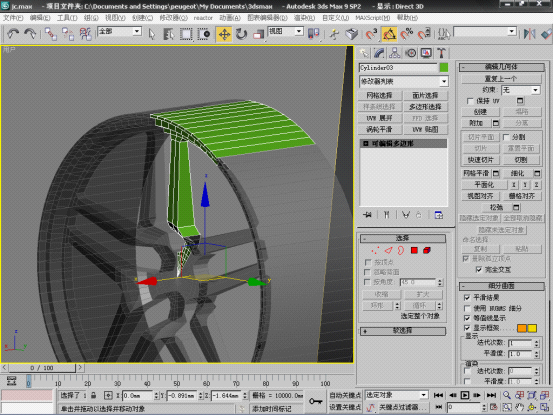Open the 约束 constraint dropdown
This screenshot has height=415, width=553.
pyautogui.click(x=521, y=90)
